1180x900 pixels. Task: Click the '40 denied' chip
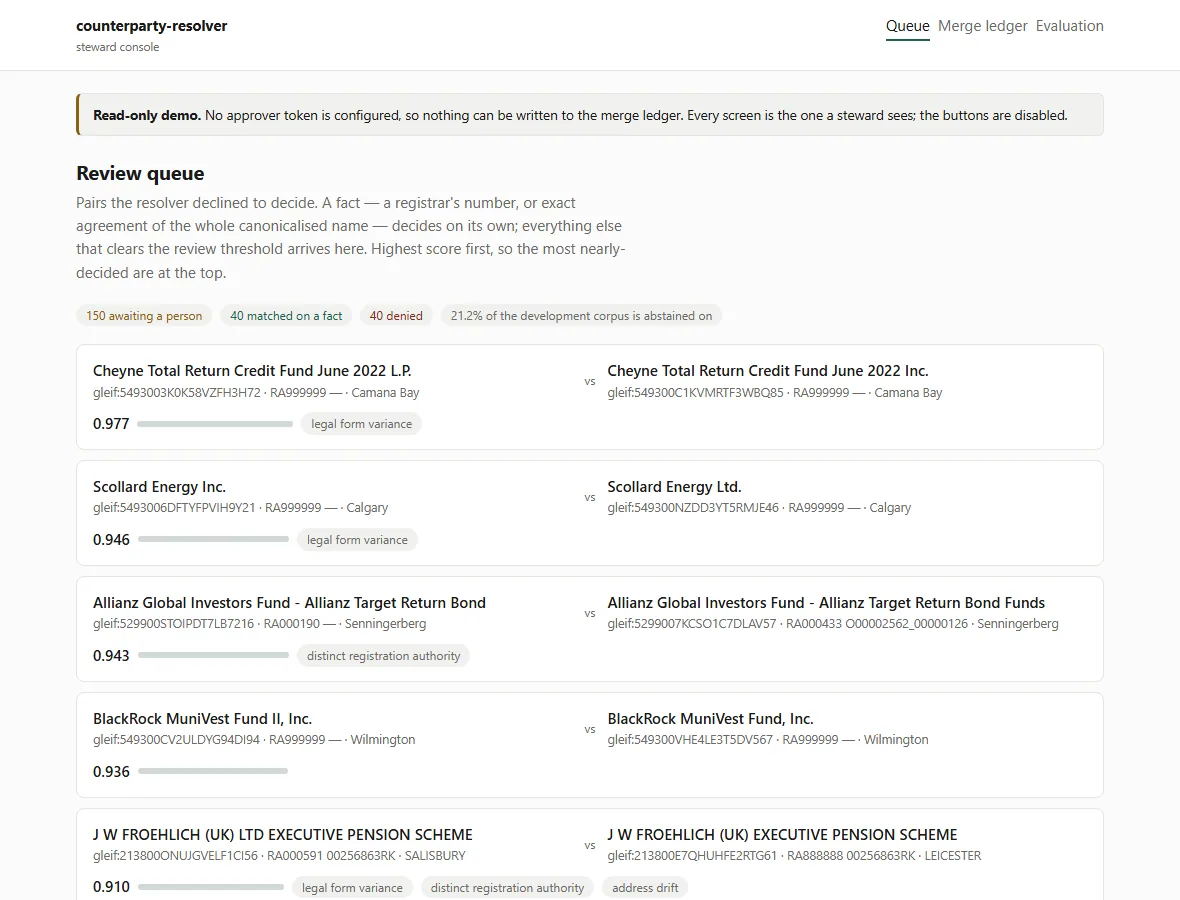(396, 316)
